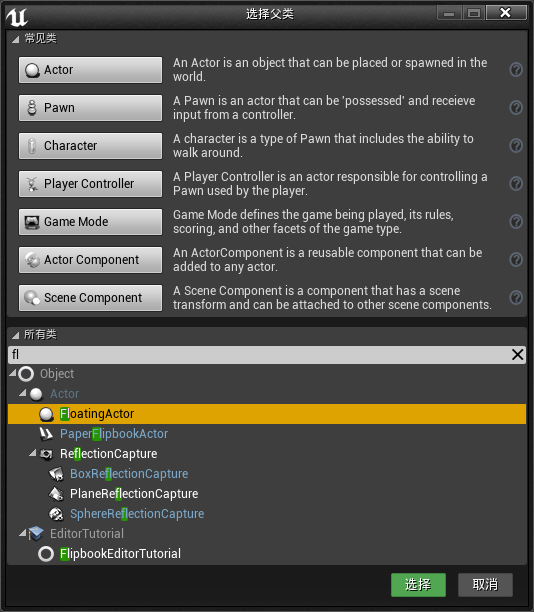Open help for the Actor class
The width and height of the screenshot is (534, 612).
click(x=516, y=69)
